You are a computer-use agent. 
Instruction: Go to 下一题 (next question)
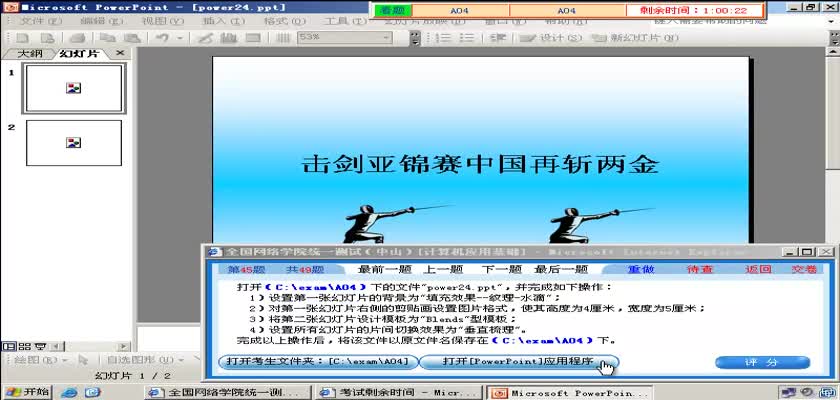[x=501, y=269]
